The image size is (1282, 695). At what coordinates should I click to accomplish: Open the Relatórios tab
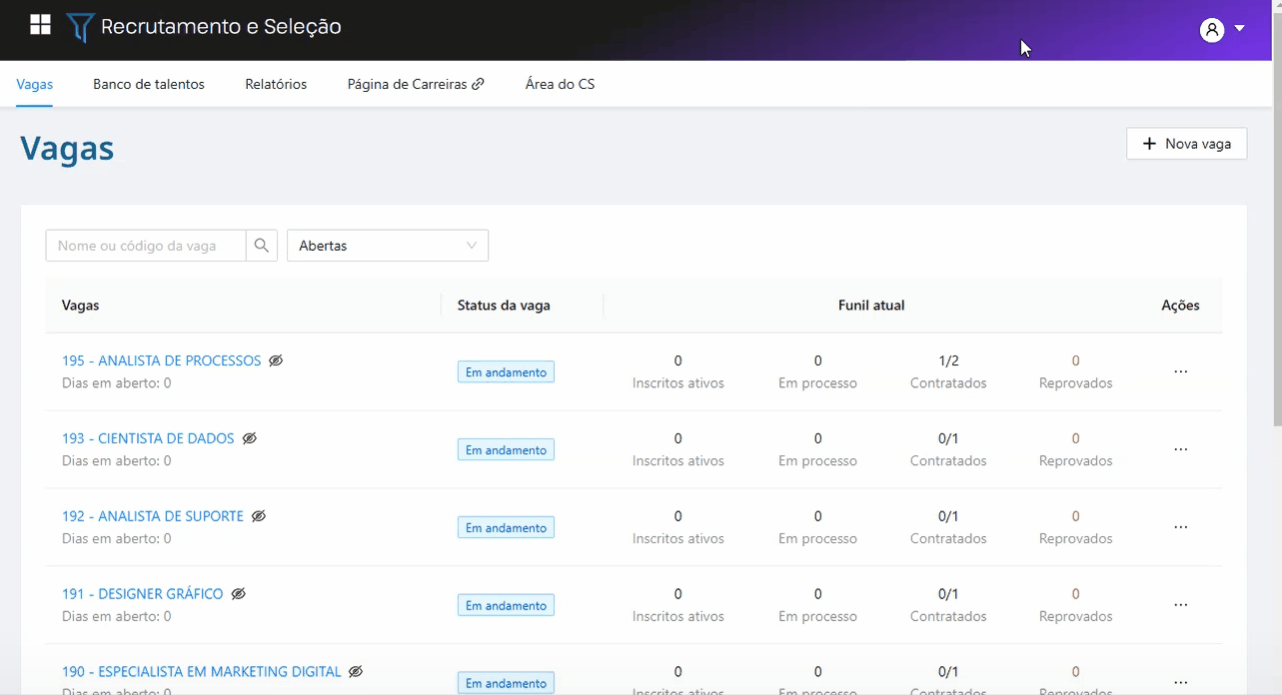(x=276, y=84)
